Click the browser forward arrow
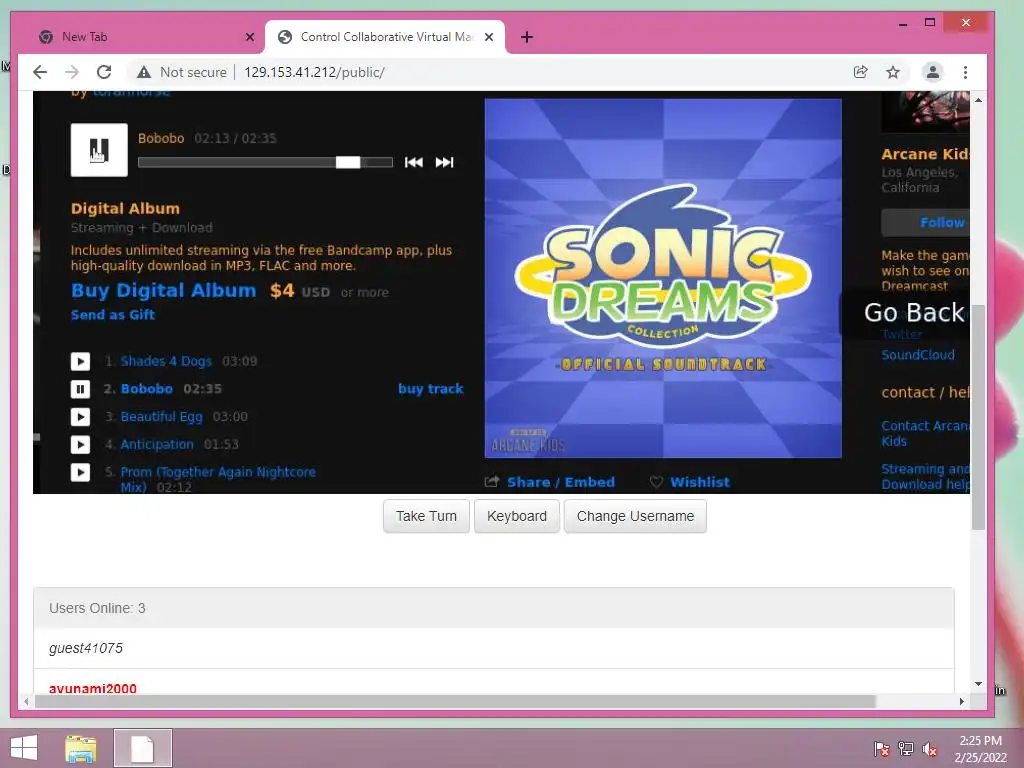The height and width of the screenshot is (768, 1024). pyautogui.click(x=72, y=72)
